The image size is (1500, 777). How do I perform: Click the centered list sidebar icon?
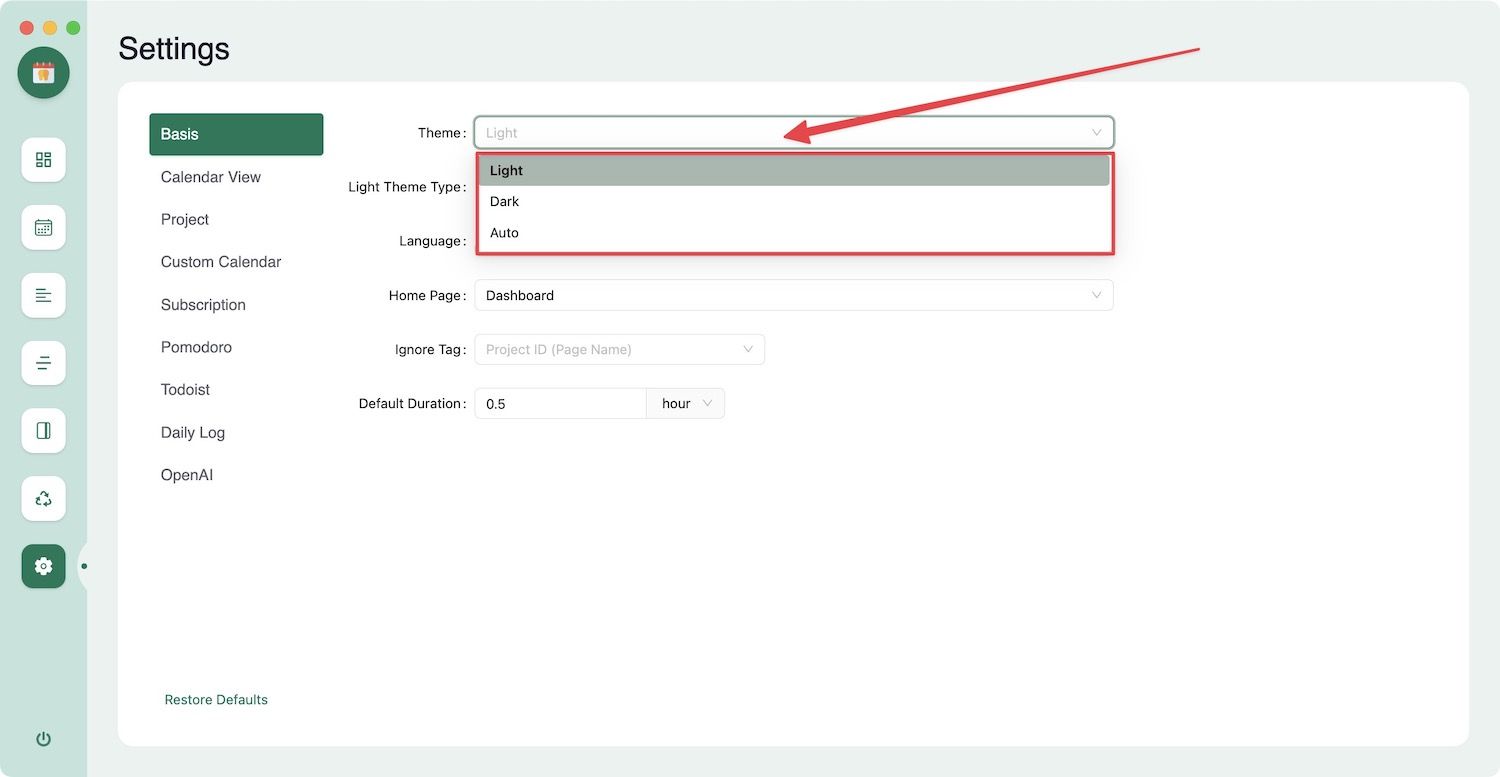43,363
